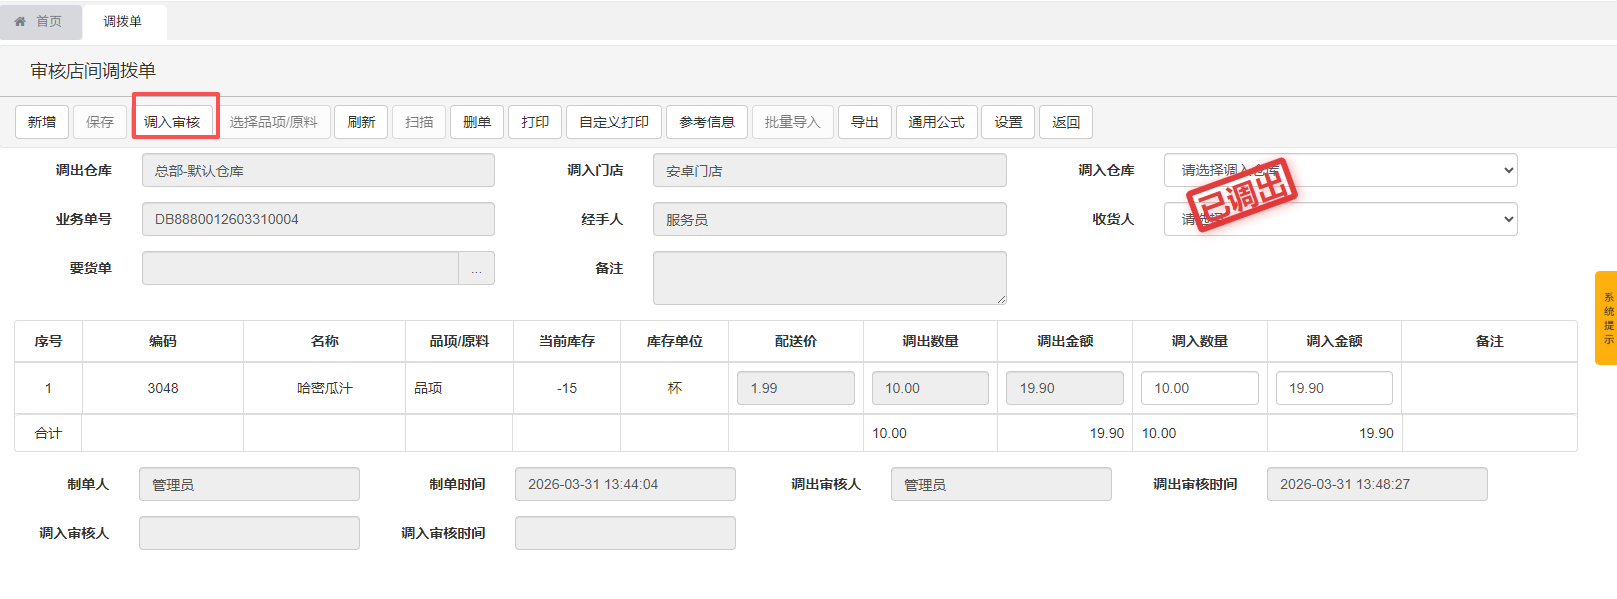The width and height of the screenshot is (1617, 599).
Task: Click the 删单 toolbar button
Action: coord(477,122)
